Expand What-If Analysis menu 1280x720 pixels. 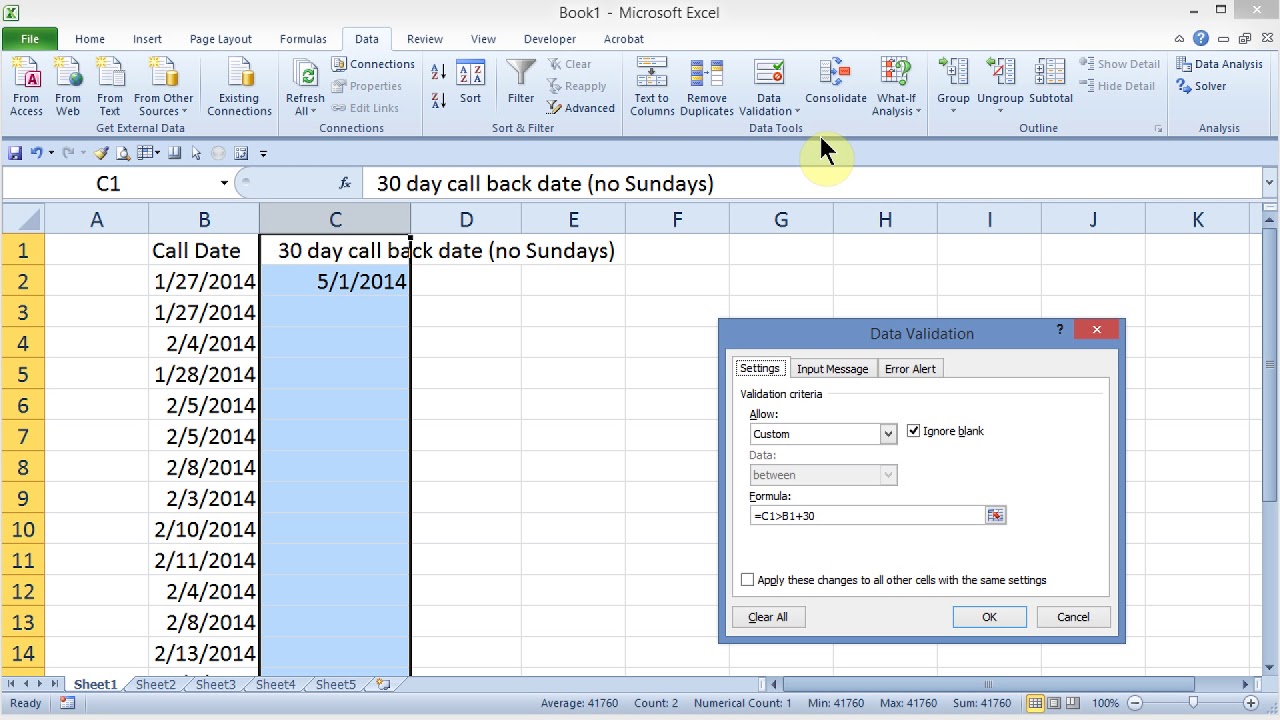coord(896,87)
